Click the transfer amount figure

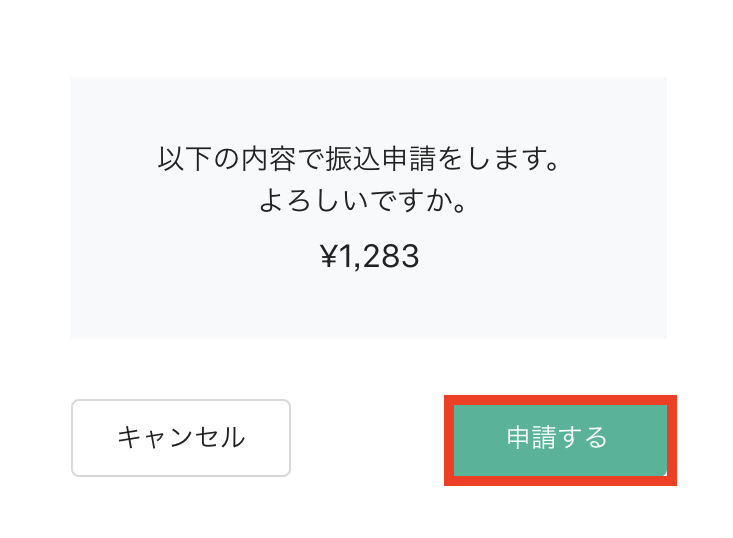coord(369,257)
